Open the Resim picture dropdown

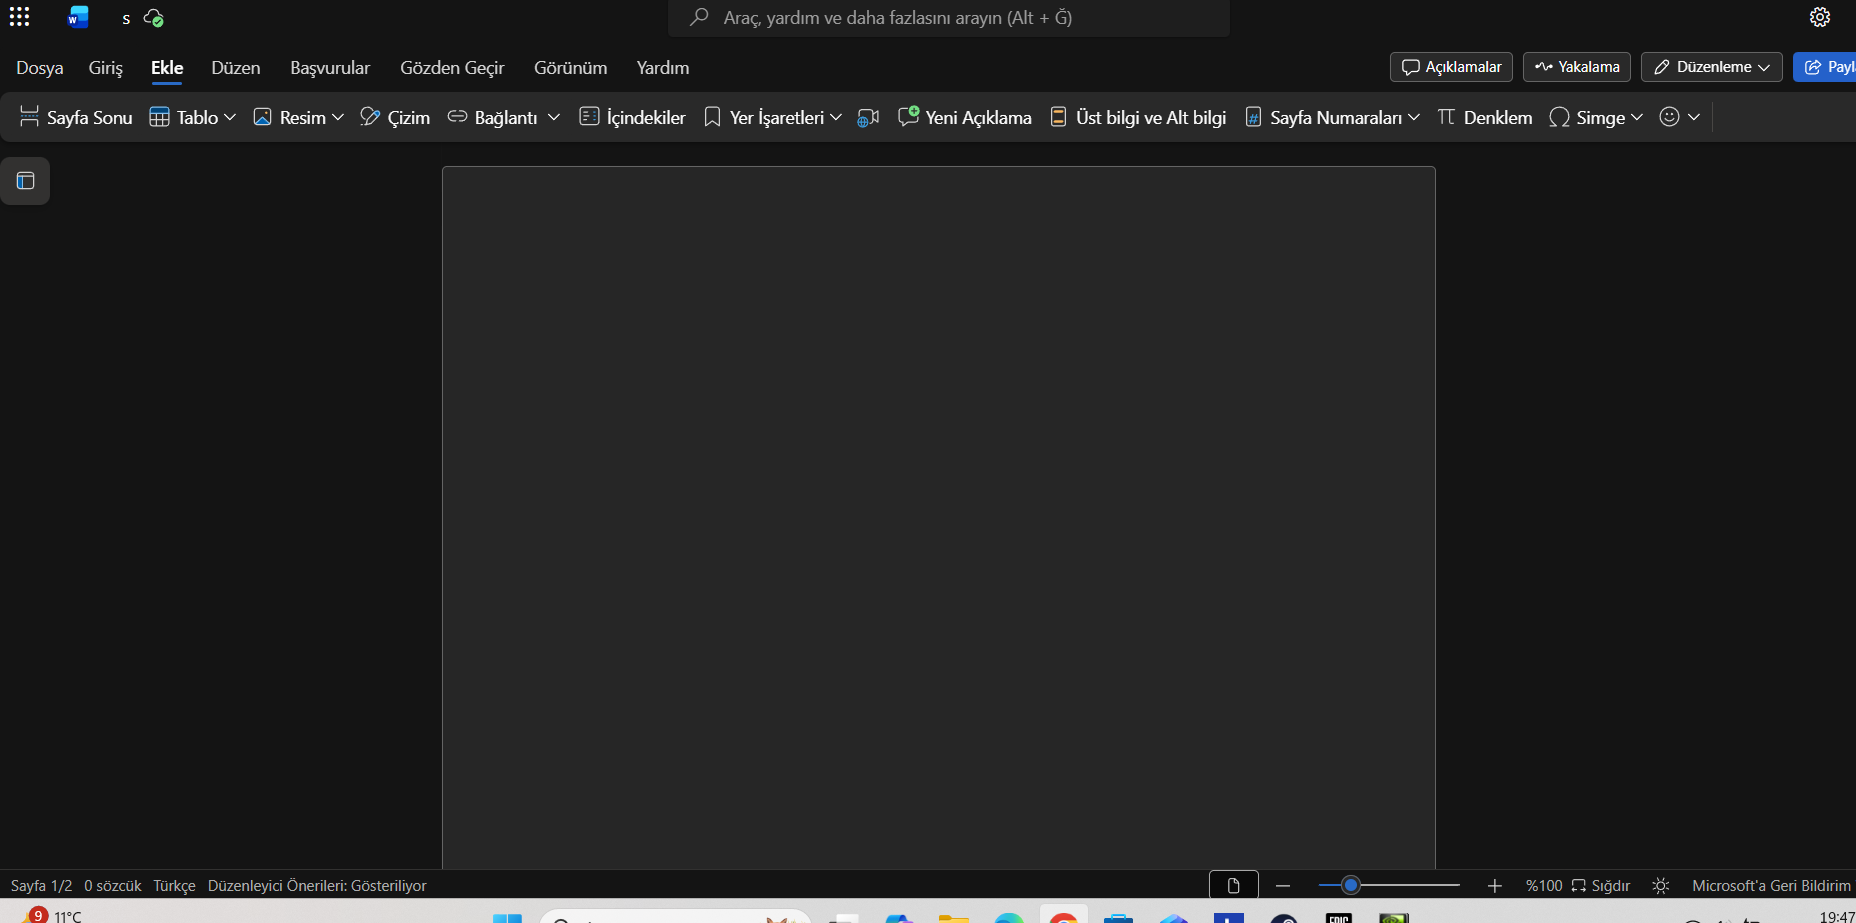[298, 117]
